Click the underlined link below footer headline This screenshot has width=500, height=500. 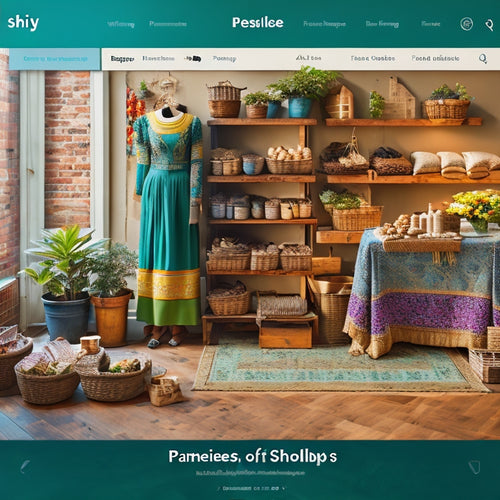point(250,473)
